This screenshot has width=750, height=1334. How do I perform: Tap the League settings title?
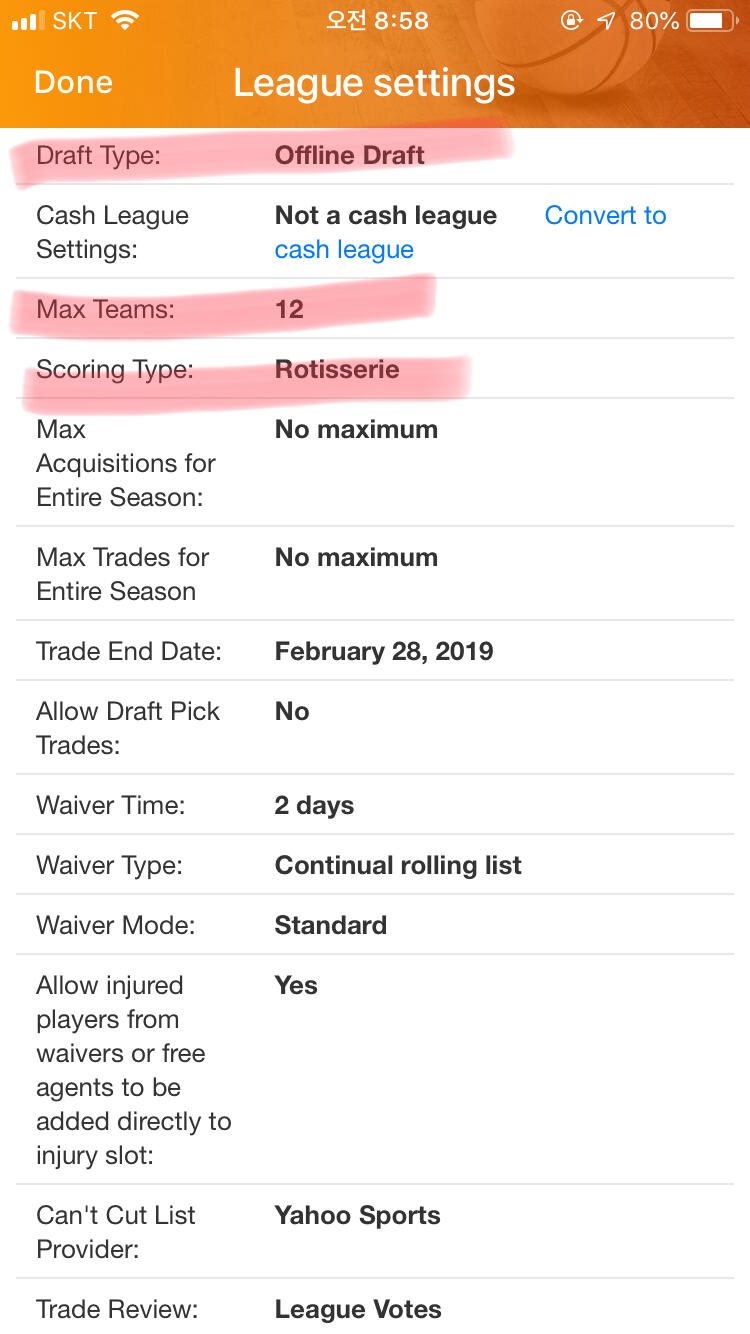pyautogui.click(x=374, y=83)
